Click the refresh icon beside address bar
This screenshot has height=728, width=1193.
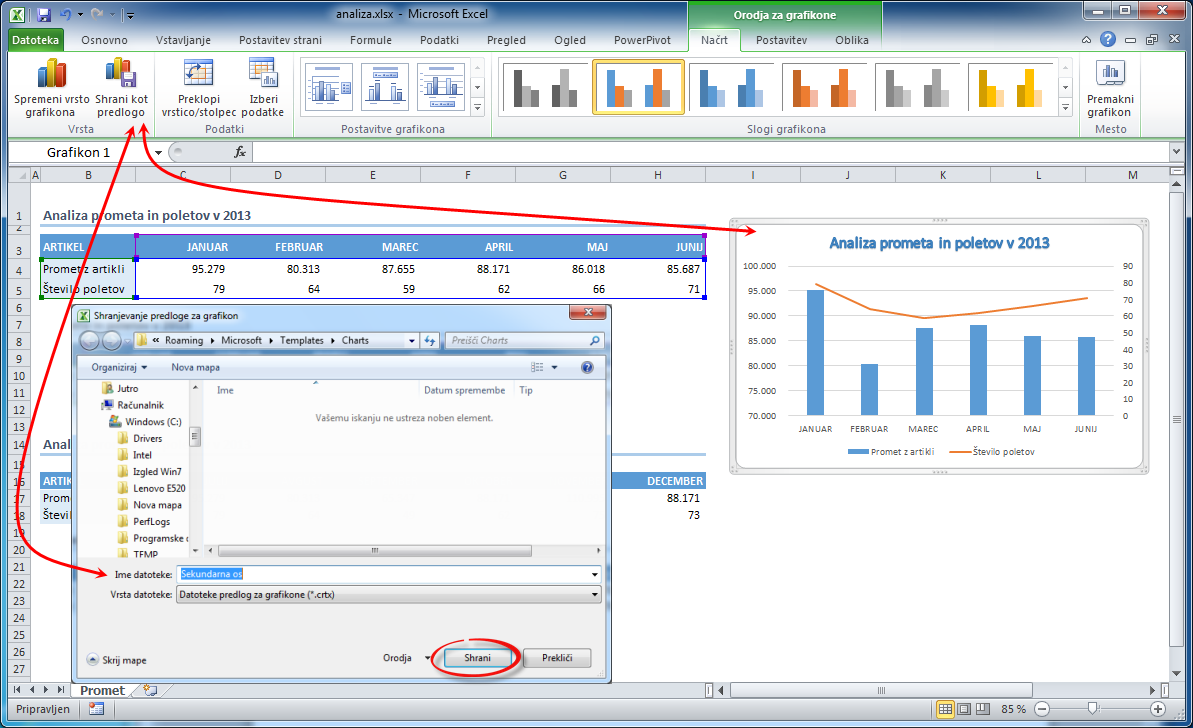click(430, 341)
